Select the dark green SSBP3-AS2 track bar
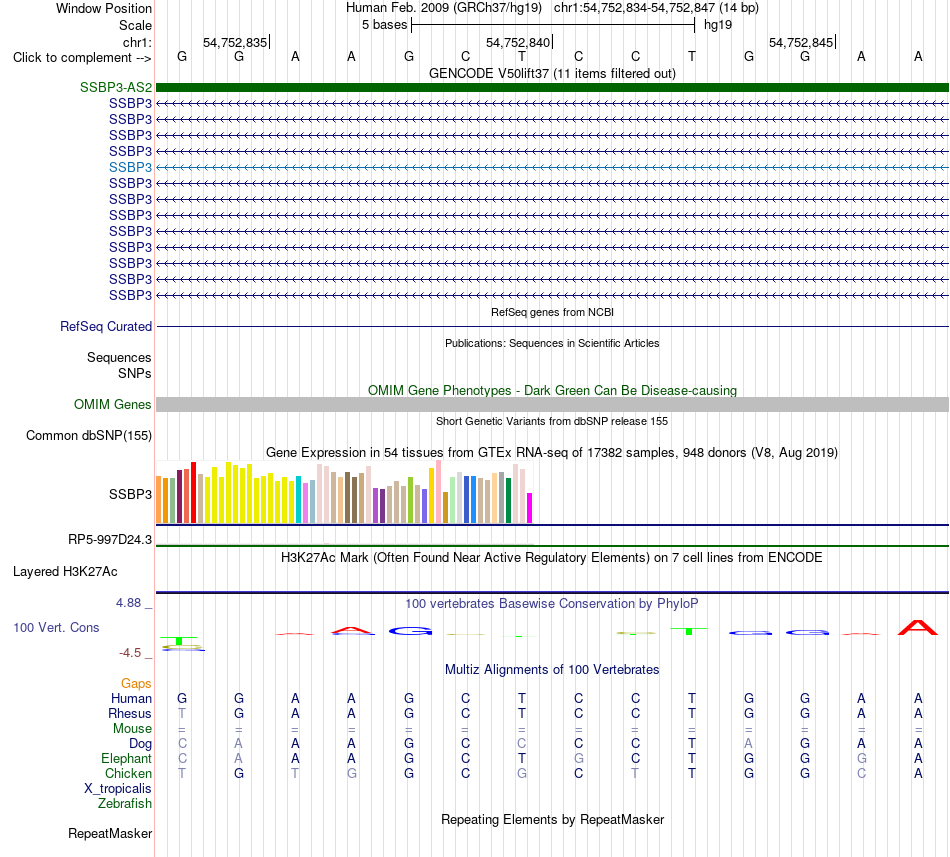This screenshot has width=950, height=857. (x=552, y=88)
